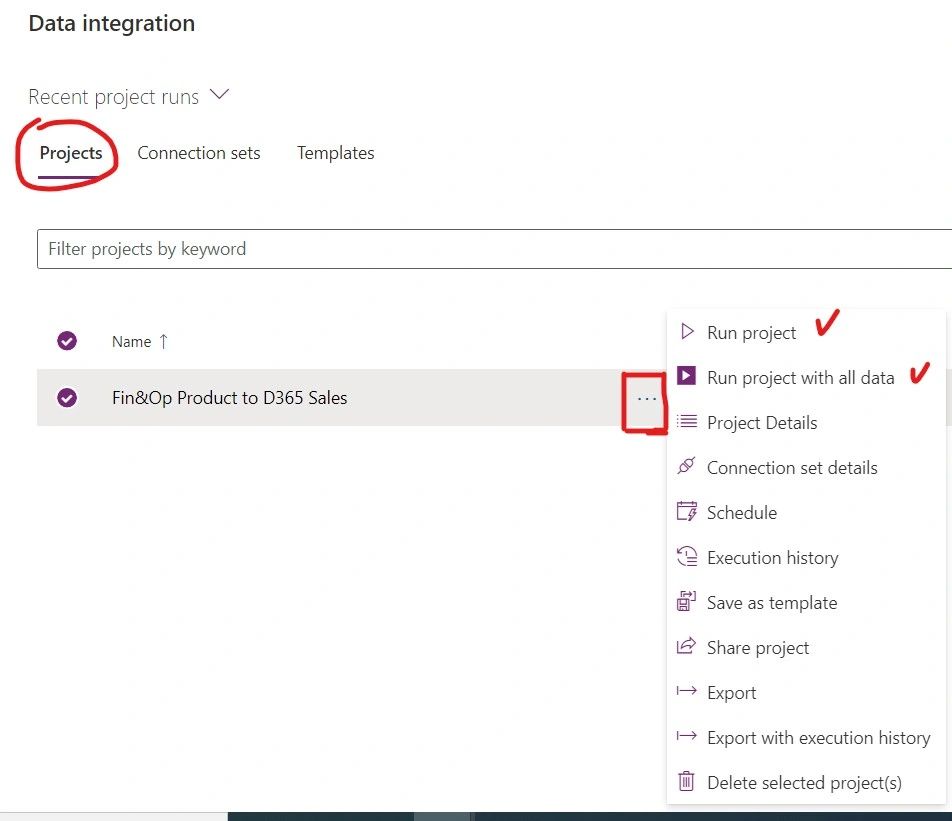Click the Share project icon
Screen dimensions: 952x821
[688, 647]
